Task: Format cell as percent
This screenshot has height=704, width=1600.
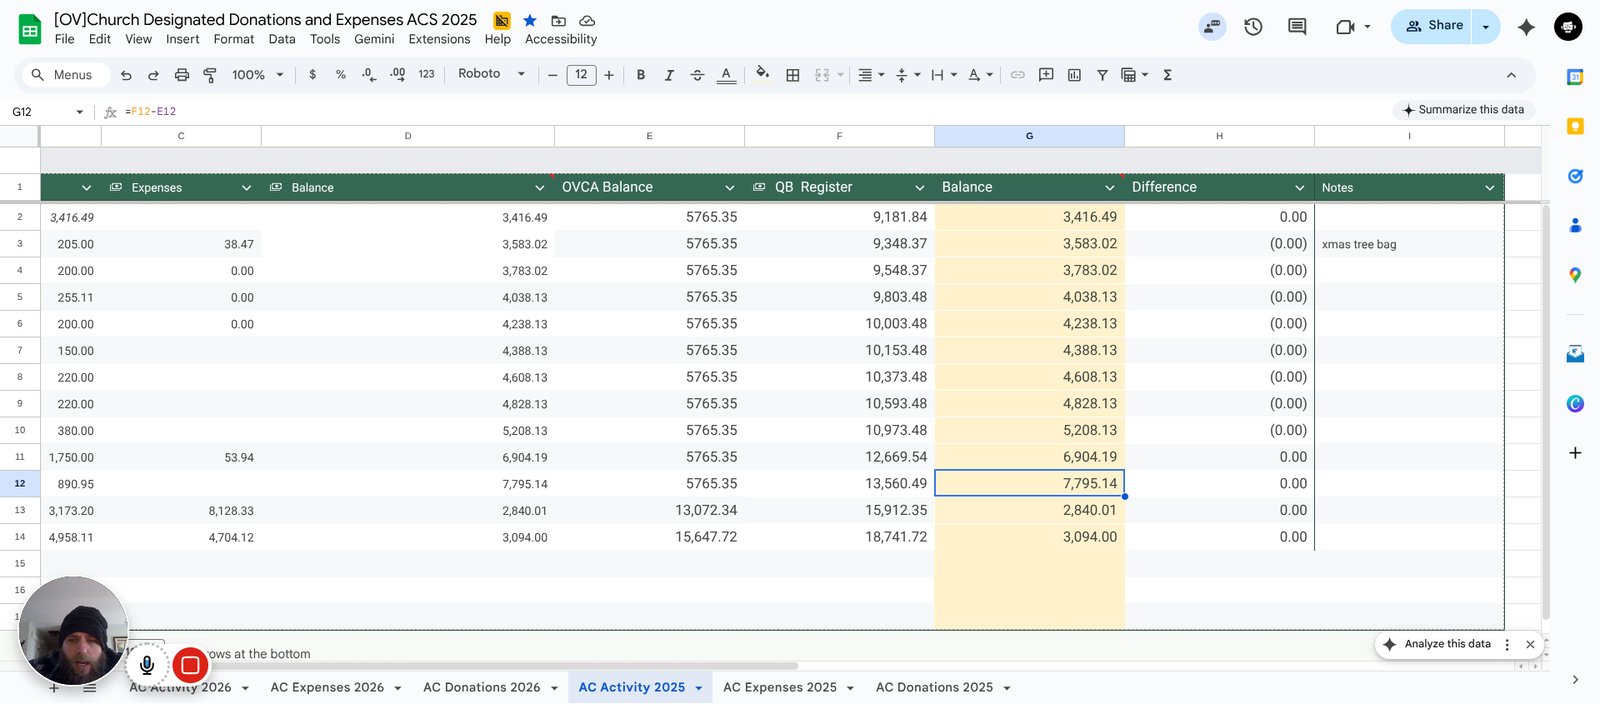Action: click(341, 75)
